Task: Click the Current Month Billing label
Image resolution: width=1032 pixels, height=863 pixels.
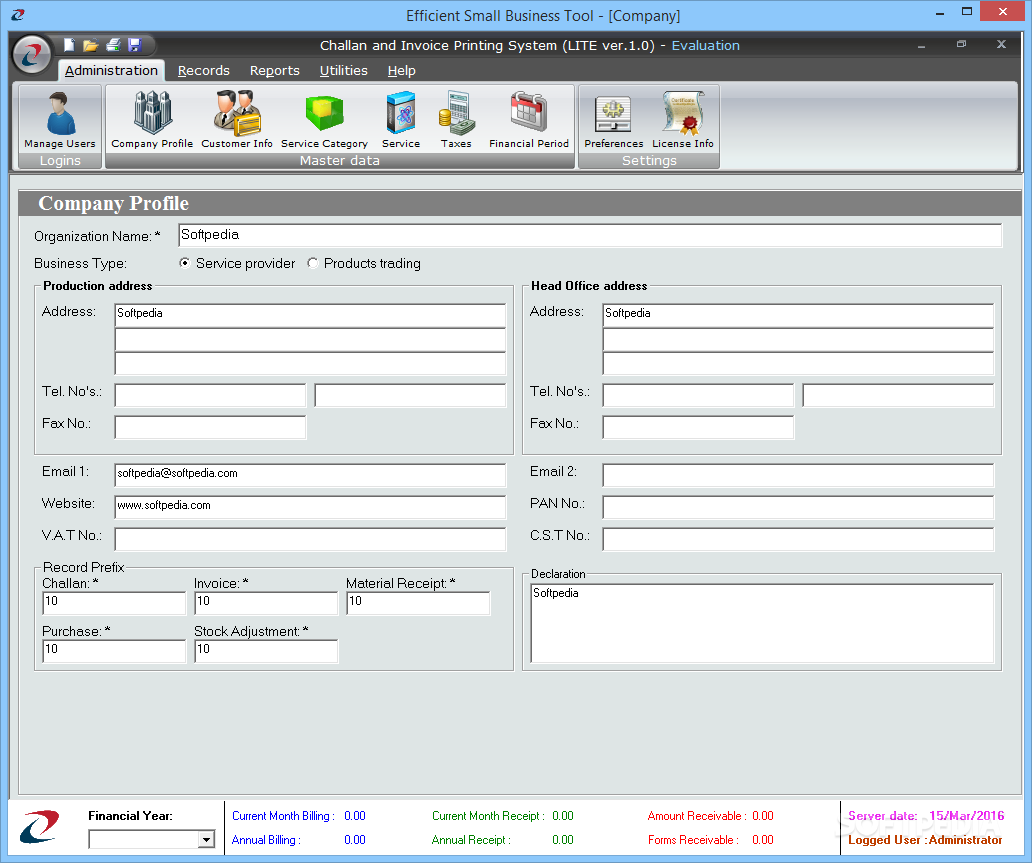Action: pyautogui.click(x=283, y=816)
